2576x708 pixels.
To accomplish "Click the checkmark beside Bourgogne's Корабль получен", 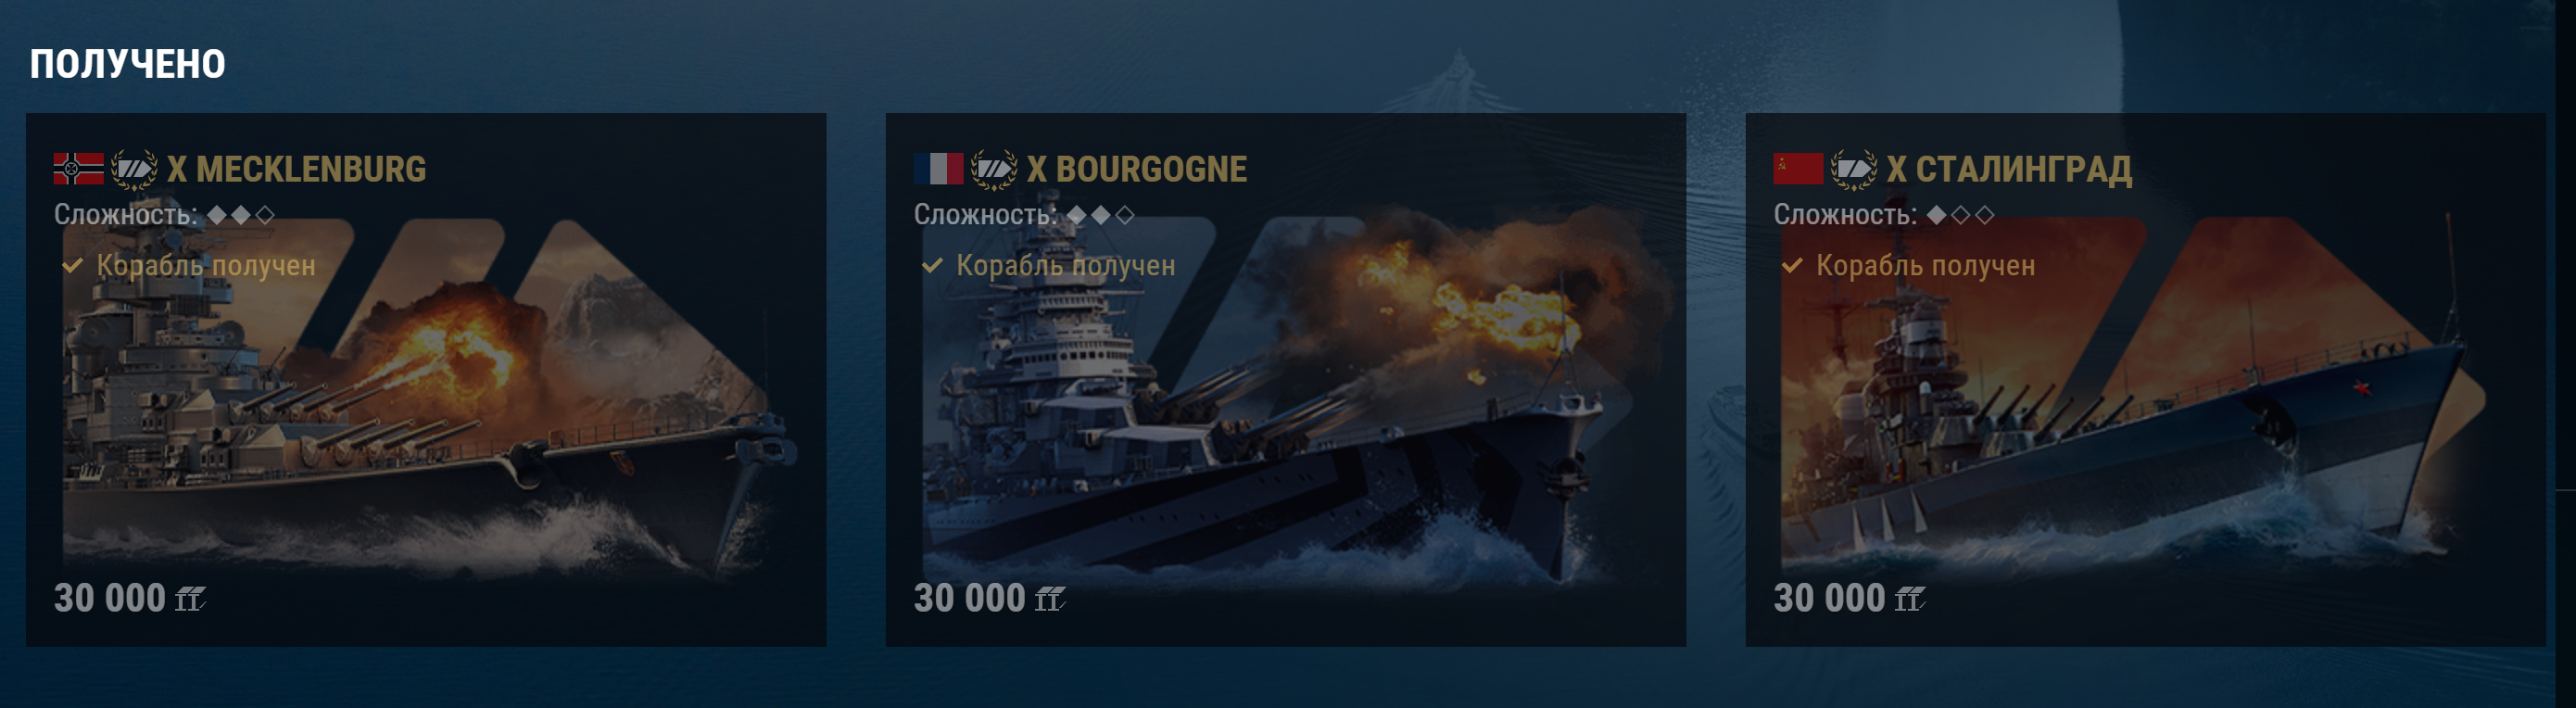I will pyautogui.click(x=932, y=266).
